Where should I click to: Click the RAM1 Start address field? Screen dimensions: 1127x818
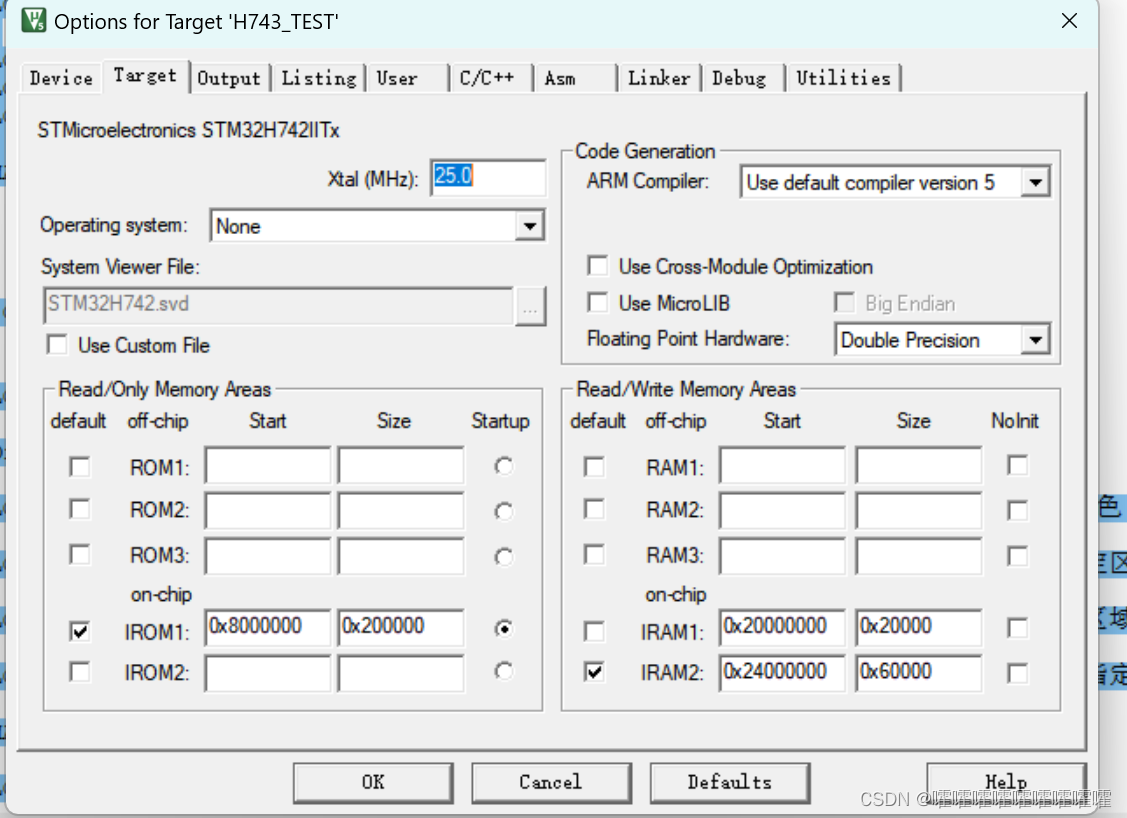click(782, 466)
